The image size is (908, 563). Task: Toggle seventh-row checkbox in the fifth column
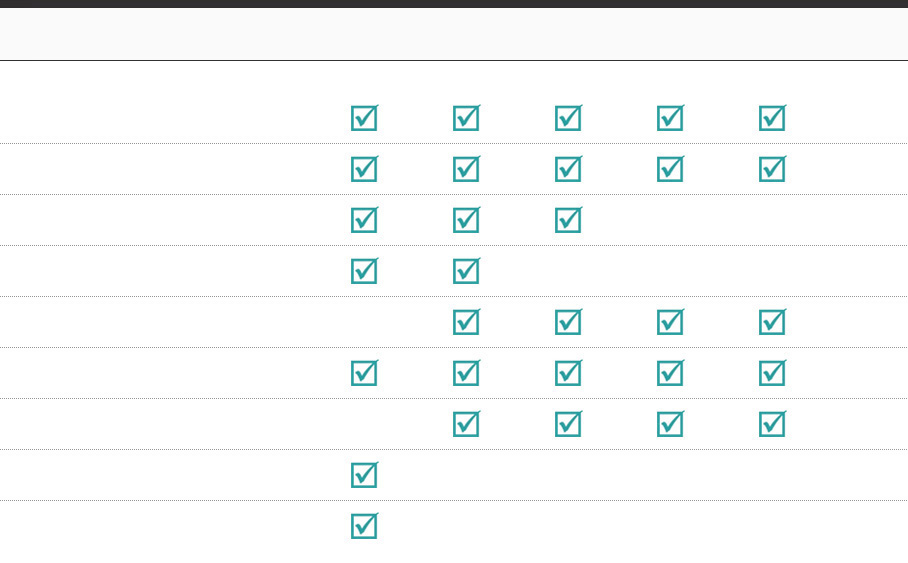(x=772, y=425)
